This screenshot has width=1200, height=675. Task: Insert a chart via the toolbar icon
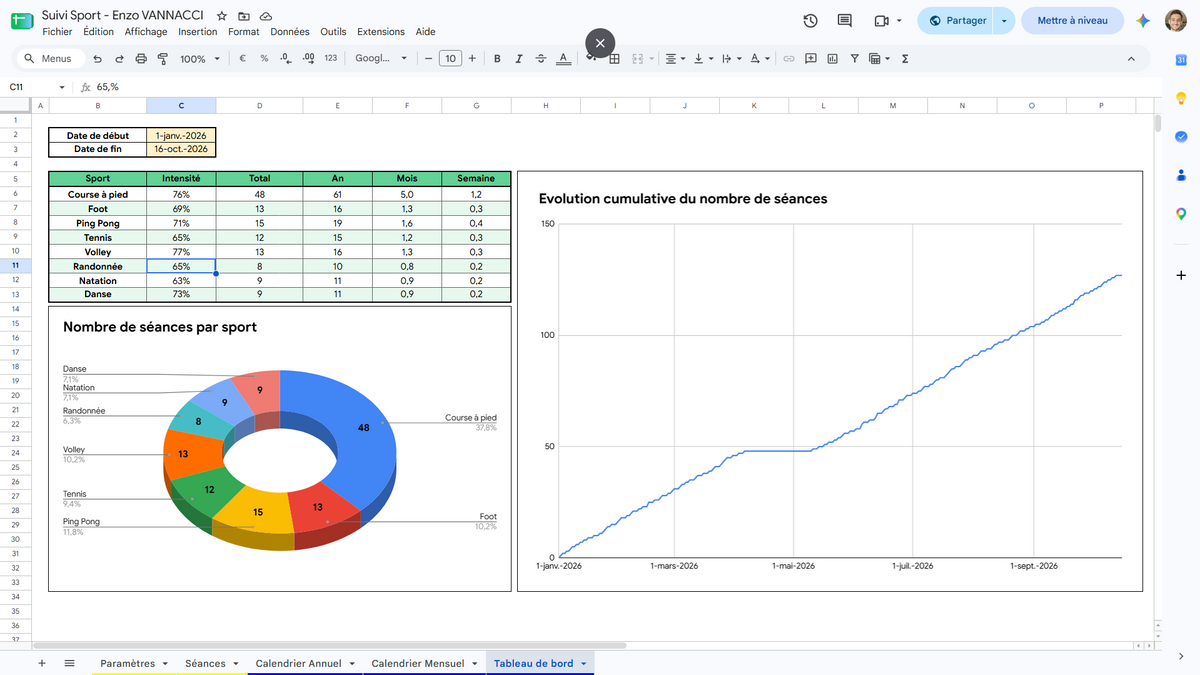(832, 59)
